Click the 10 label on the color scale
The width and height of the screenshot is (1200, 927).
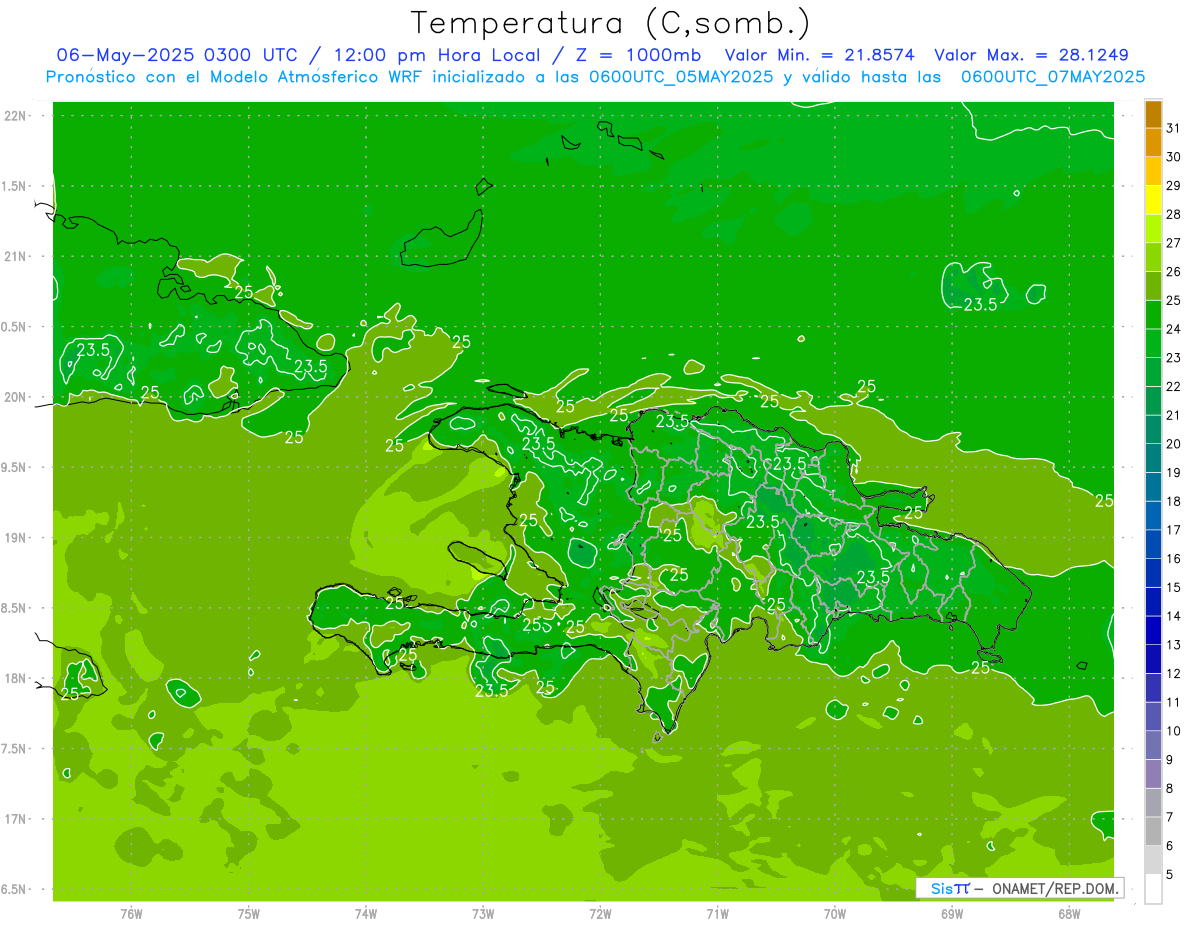(x=1174, y=731)
